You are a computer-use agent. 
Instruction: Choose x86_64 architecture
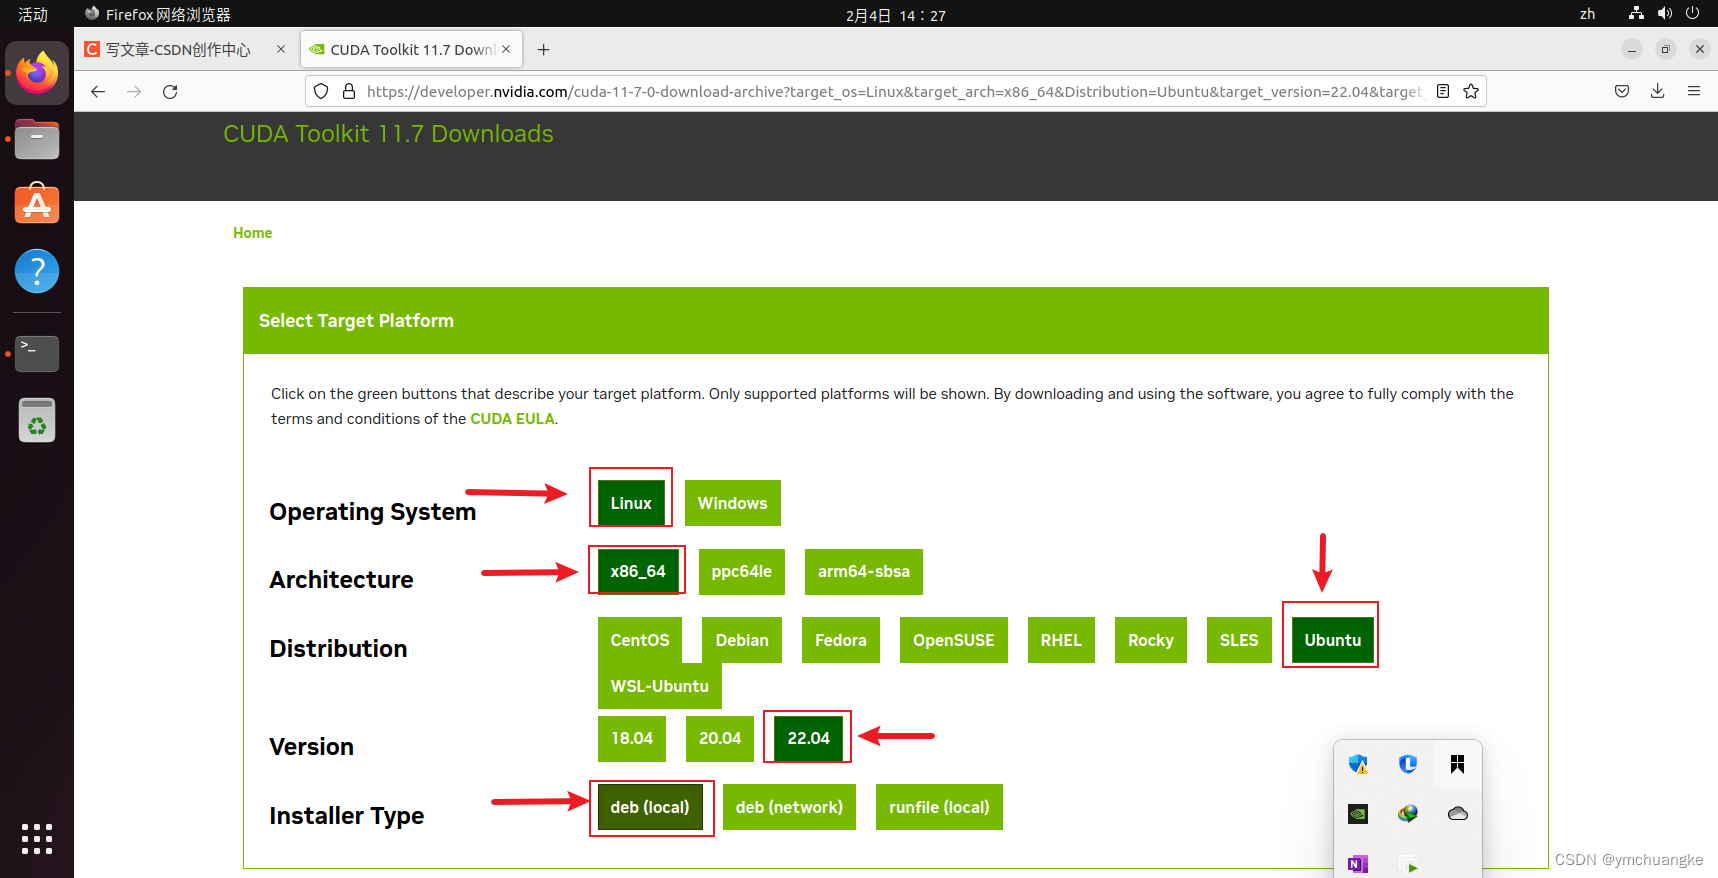638,571
